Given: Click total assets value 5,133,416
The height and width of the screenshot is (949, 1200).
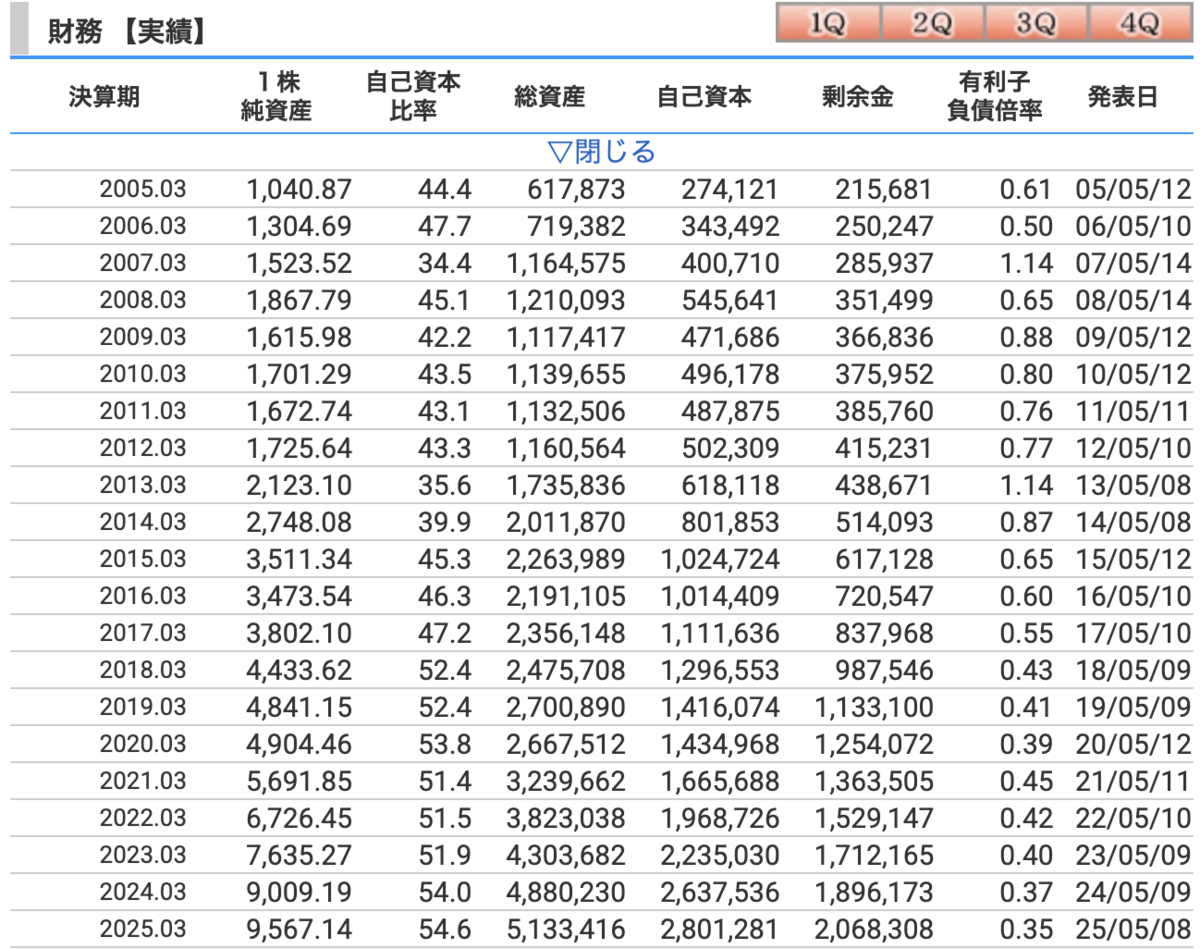Looking at the screenshot, I should [566, 929].
